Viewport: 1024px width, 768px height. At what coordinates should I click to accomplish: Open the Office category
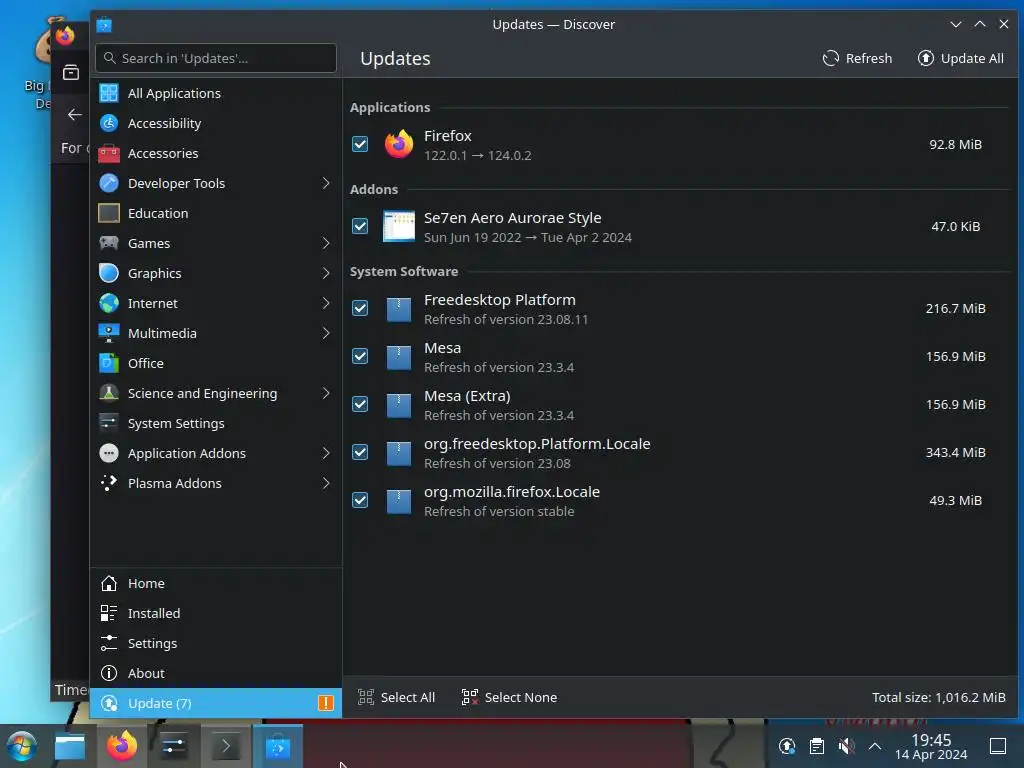(x=216, y=364)
